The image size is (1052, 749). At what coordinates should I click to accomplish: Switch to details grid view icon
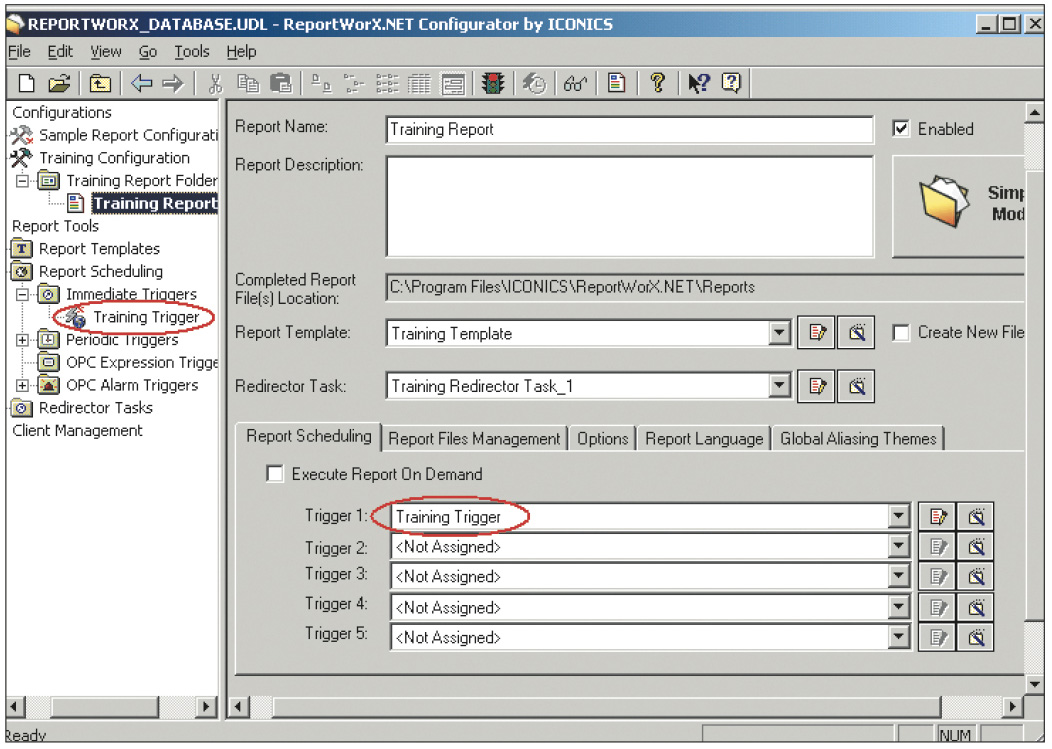click(x=419, y=83)
